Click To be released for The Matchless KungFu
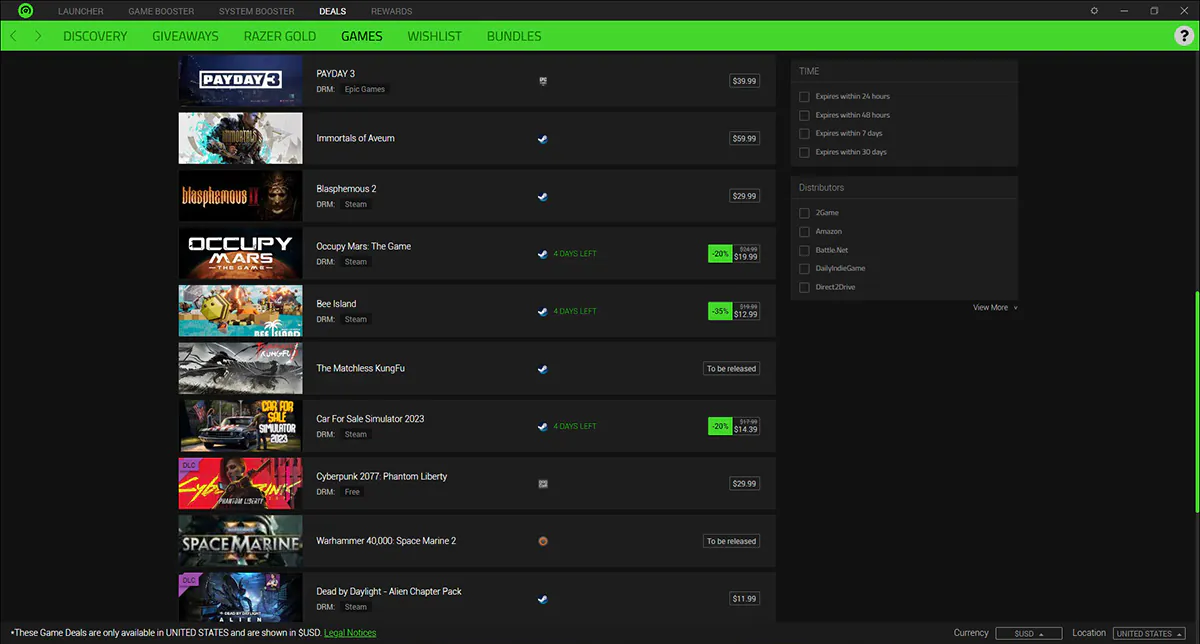Screen dimensions: 1200x644 click(731, 369)
